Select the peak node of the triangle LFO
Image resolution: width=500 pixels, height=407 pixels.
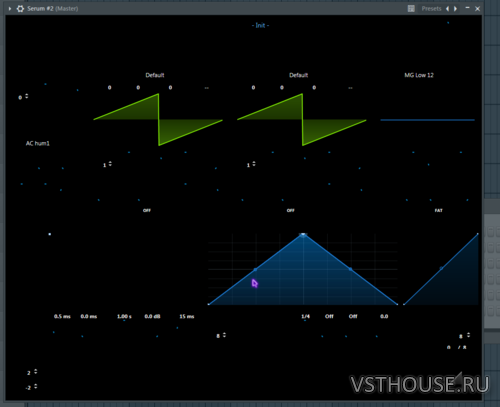coord(303,235)
